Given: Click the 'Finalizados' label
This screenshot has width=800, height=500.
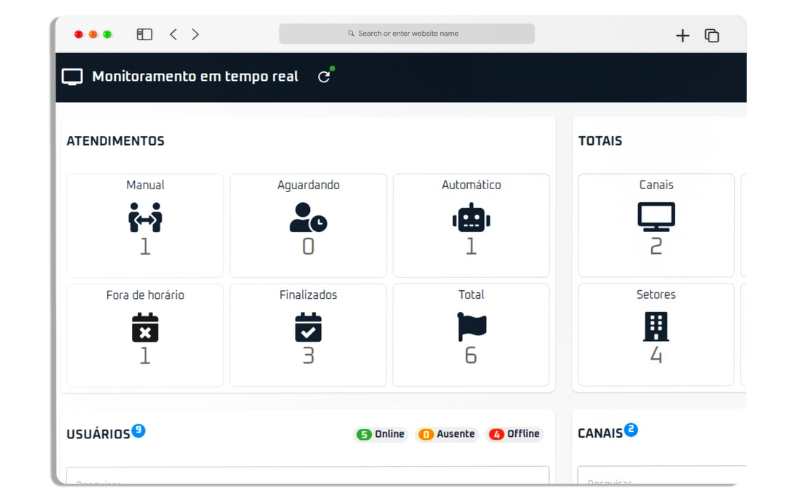Looking at the screenshot, I should click(x=308, y=295).
